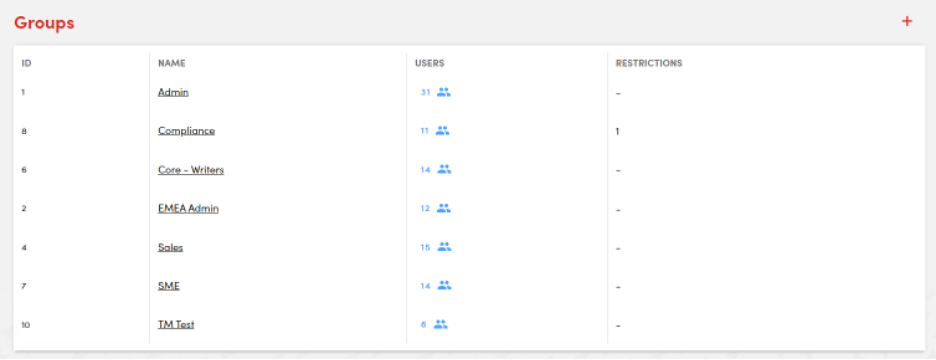Open the Compliance group link
Screen dimensions: 936x360
[186, 131]
